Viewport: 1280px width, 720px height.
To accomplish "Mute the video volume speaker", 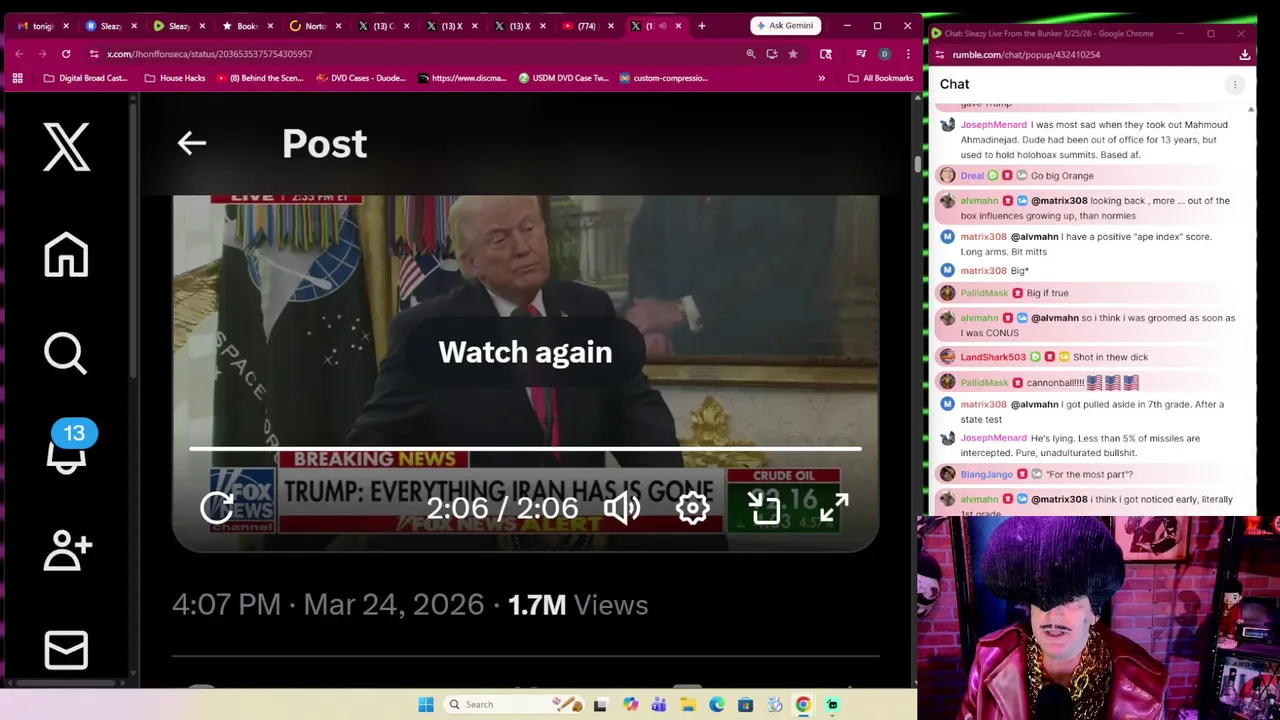I will [x=622, y=508].
